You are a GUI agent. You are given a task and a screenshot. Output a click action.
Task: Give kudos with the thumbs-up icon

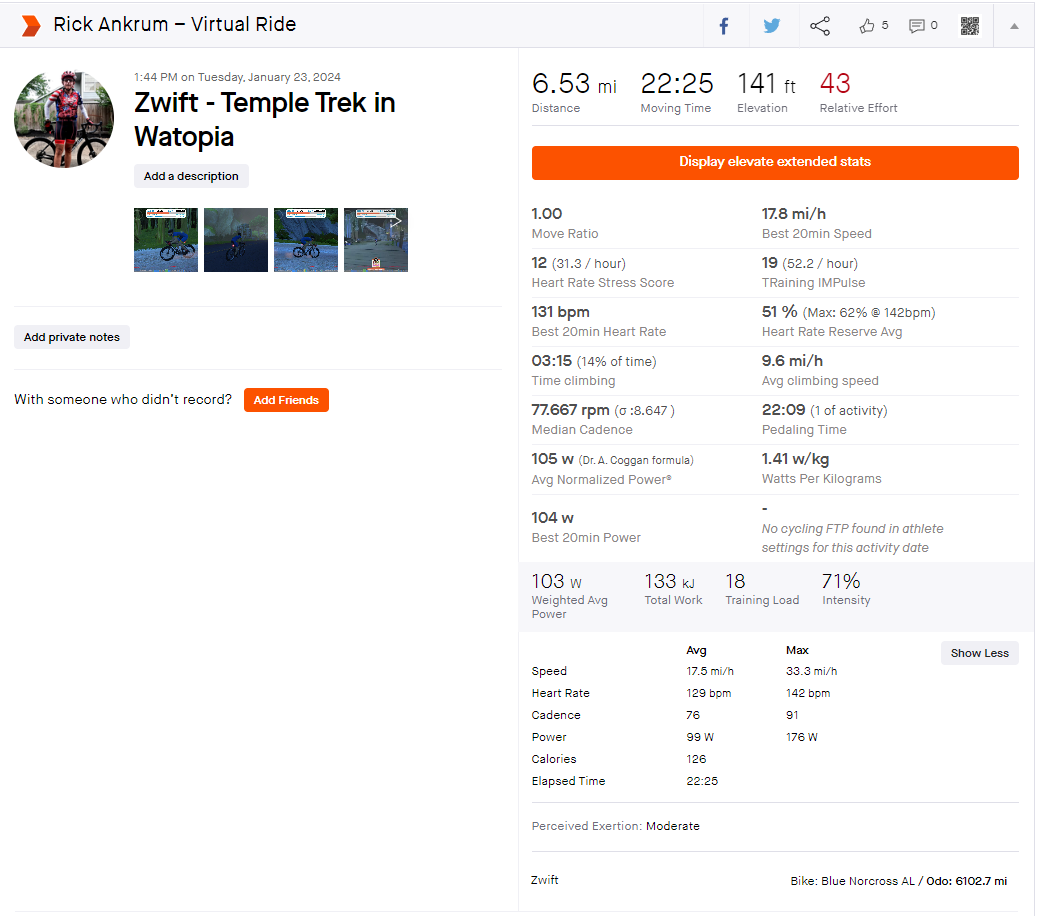(866, 26)
